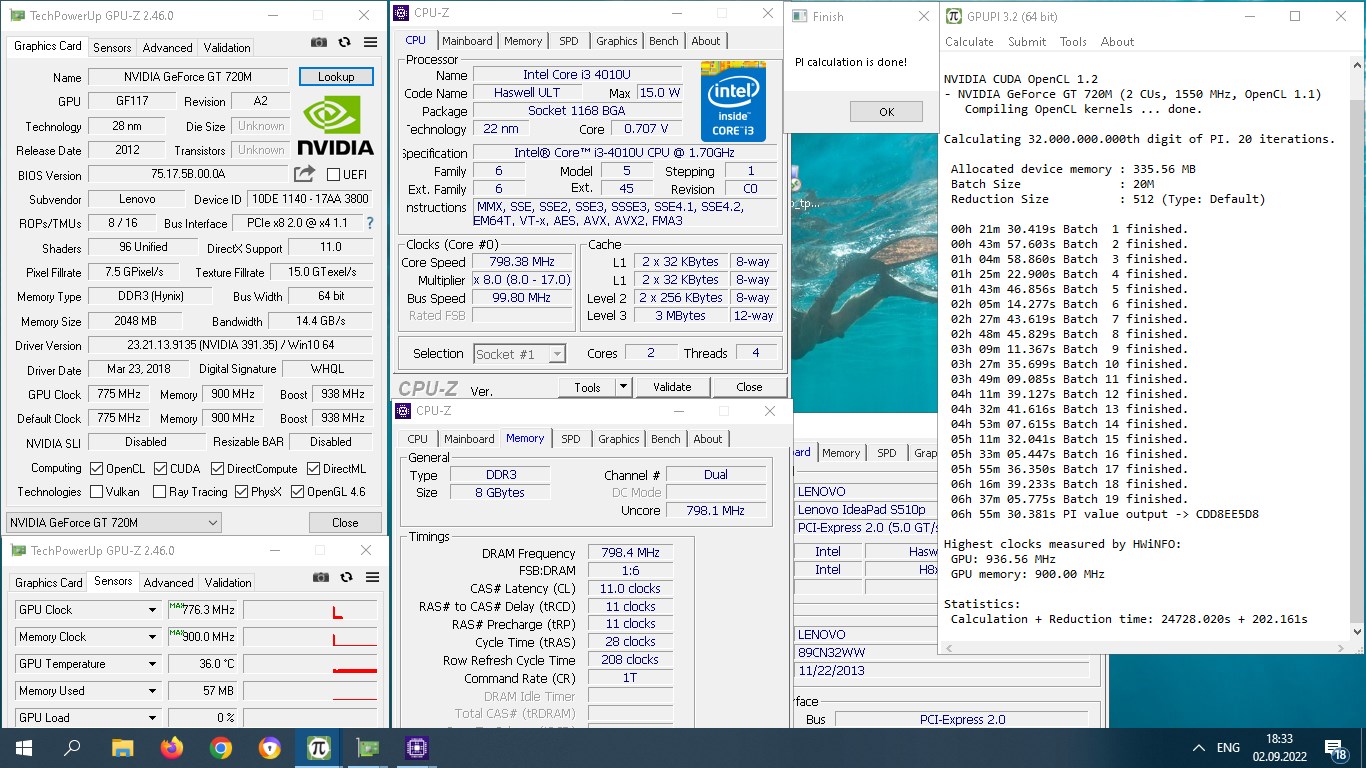Click the Close button in CPU-Z
Screen dimensions: 1366x768
click(749, 387)
